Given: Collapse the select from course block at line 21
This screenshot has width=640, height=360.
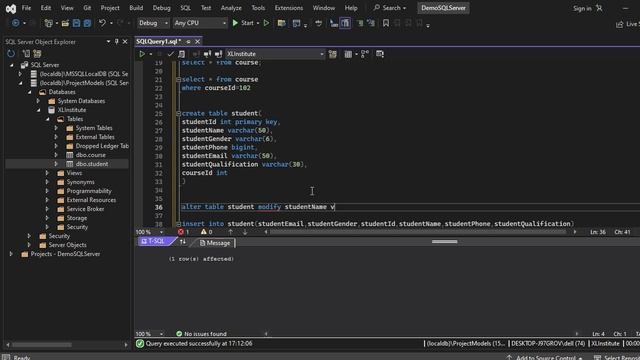Looking at the screenshot, I should click(178, 79).
